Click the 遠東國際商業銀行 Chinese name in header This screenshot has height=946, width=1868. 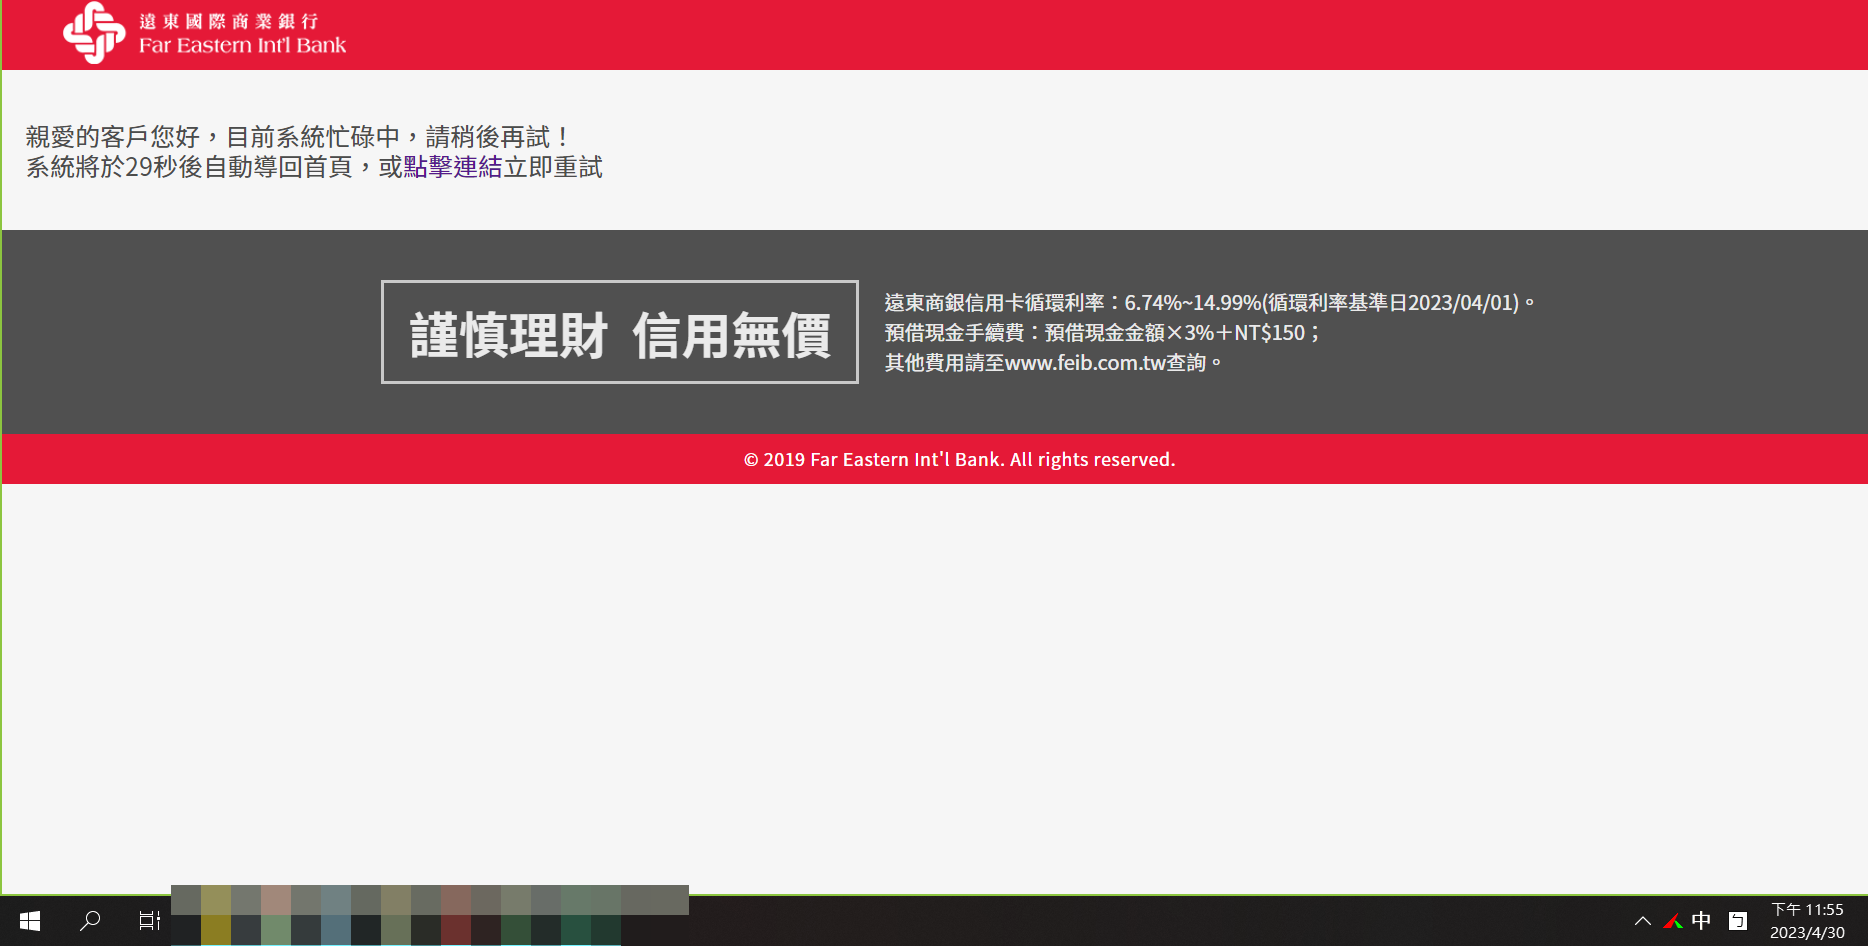[229, 21]
